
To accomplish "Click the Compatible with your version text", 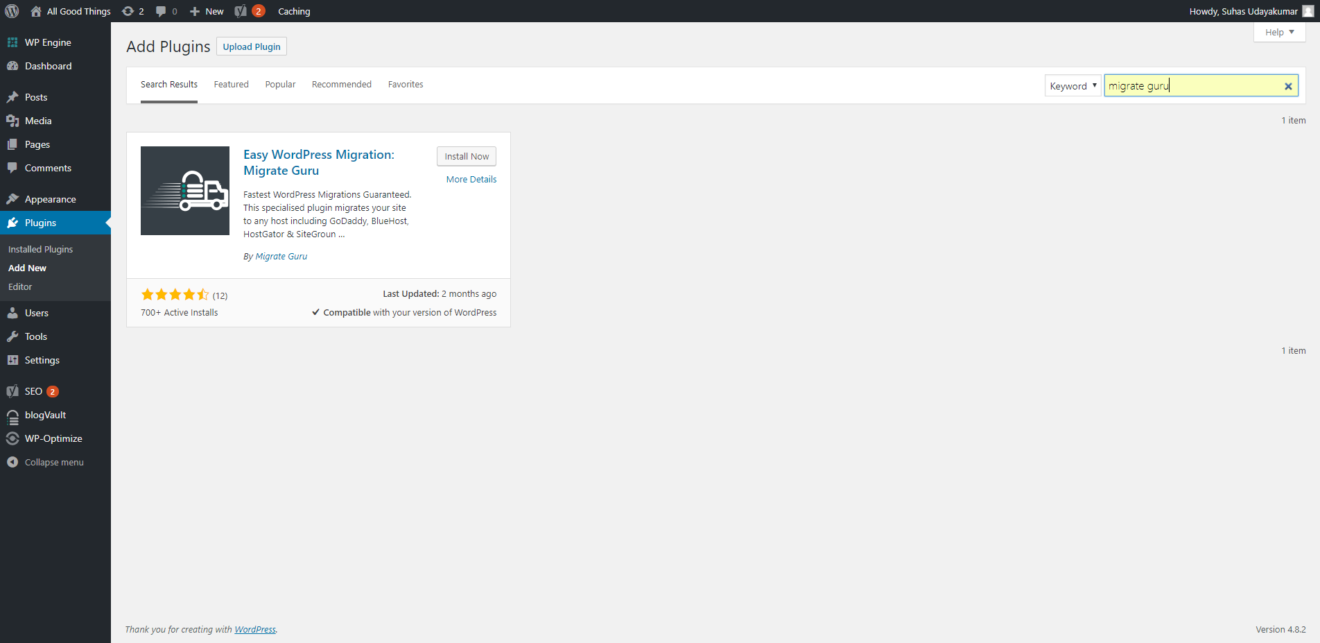I will coord(404,313).
